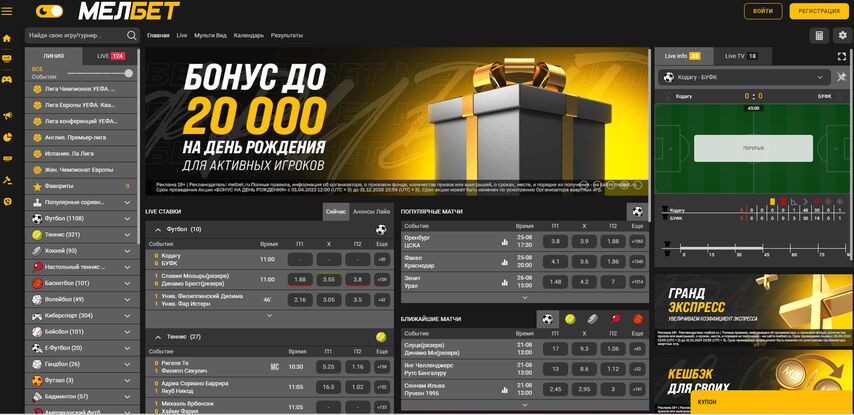
Task: Open the Календарь menu item
Action: (249, 35)
